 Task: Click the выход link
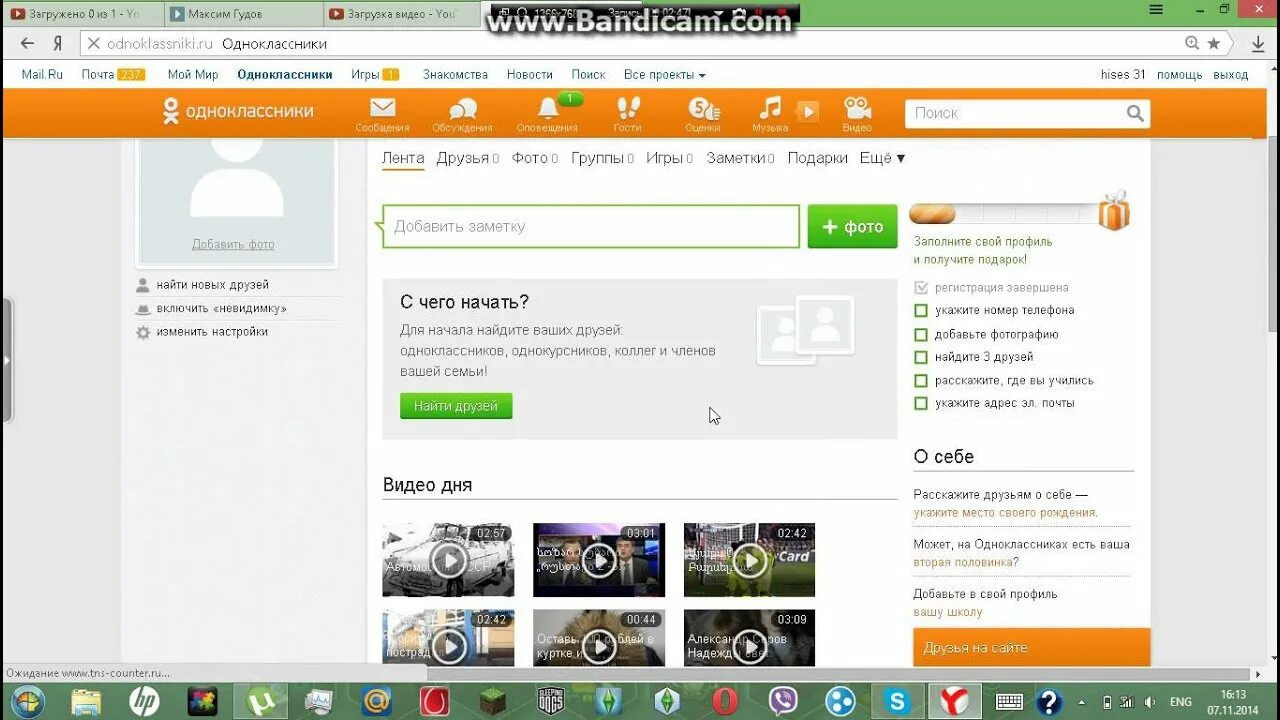(x=1231, y=75)
